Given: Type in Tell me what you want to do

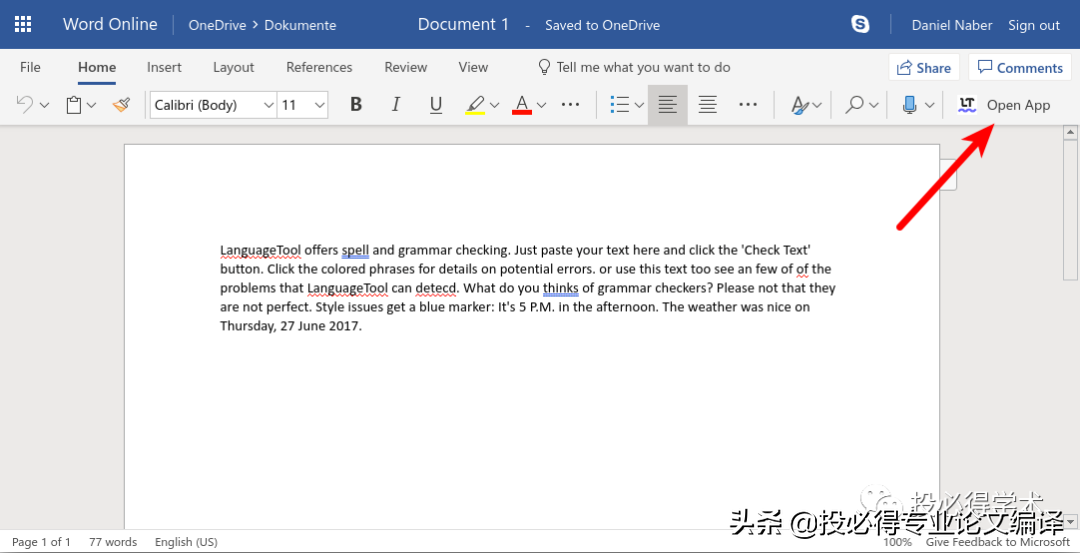Looking at the screenshot, I should (643, 67).
